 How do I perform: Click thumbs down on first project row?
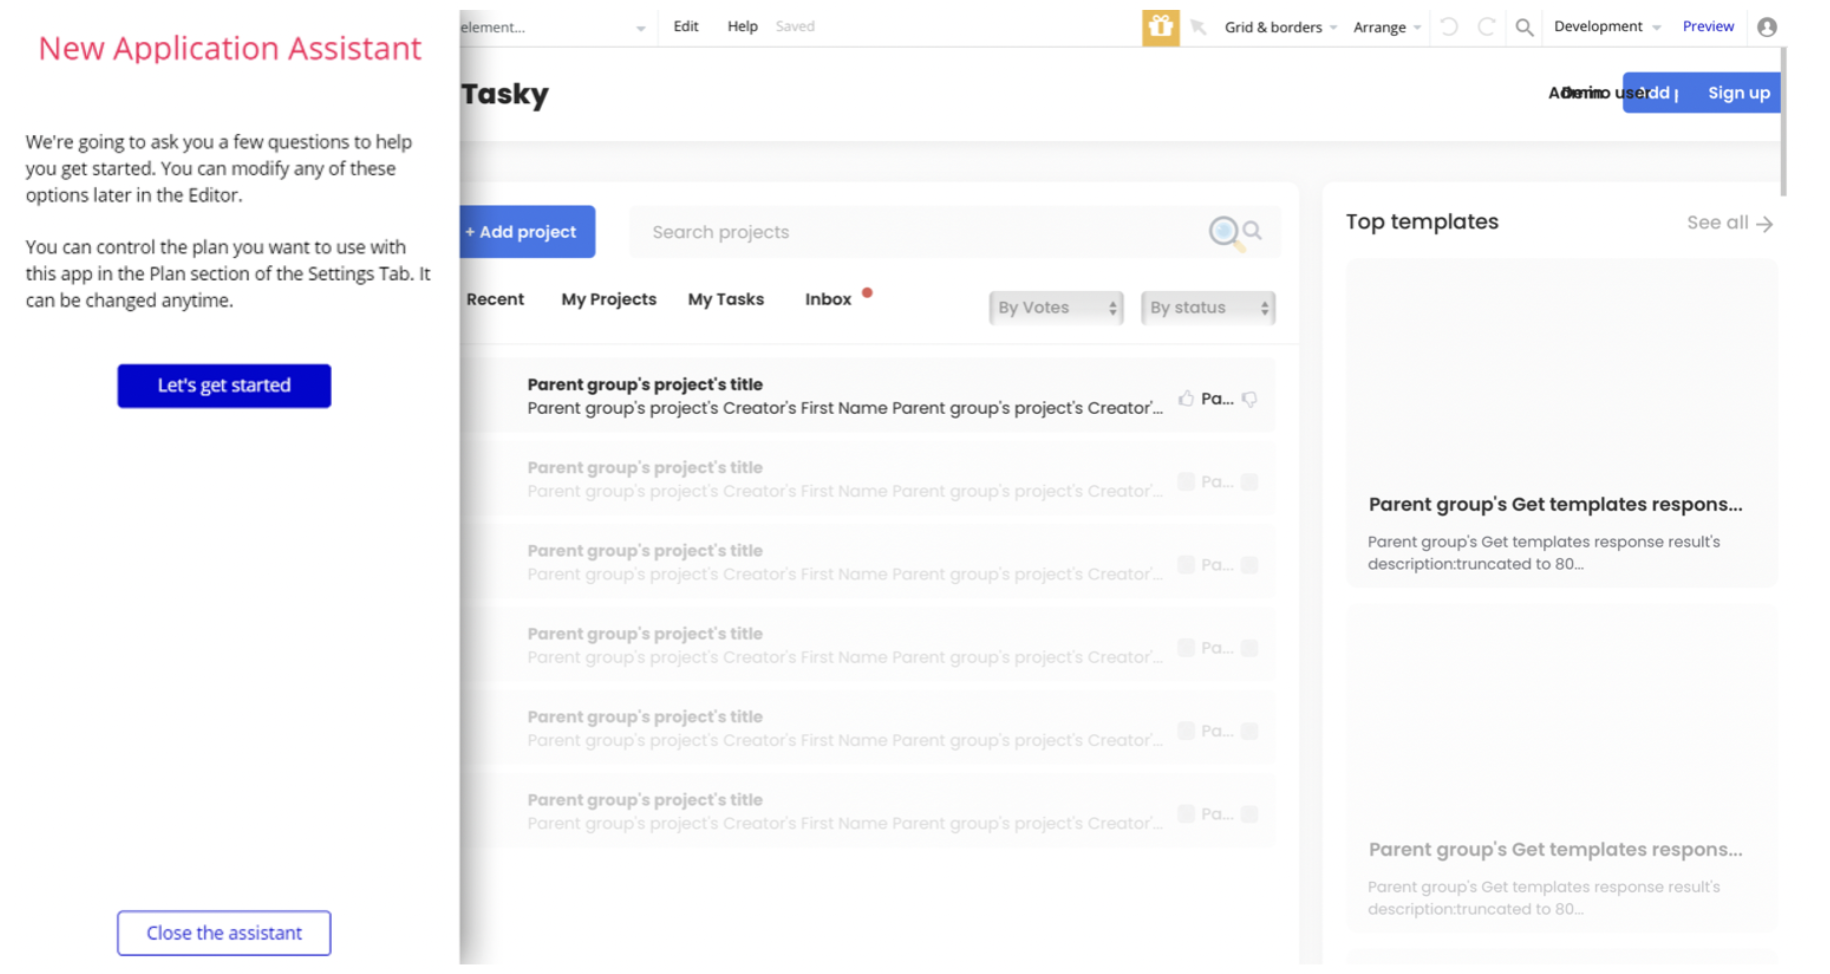click(1250, 399)
